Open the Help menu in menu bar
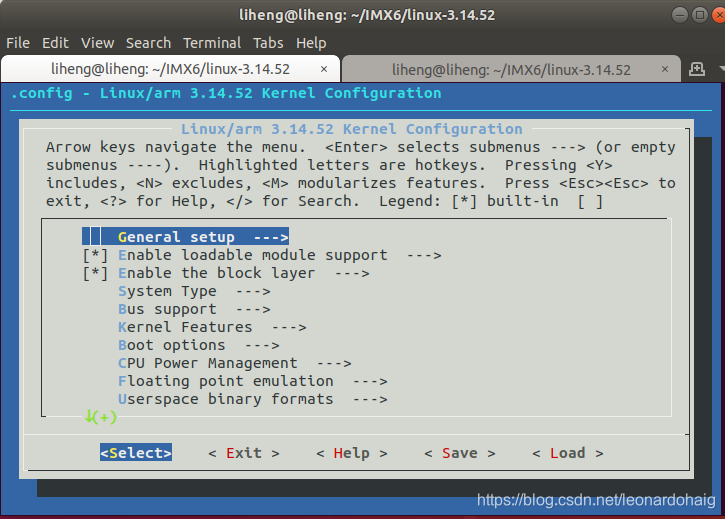The width and height of the screenshot is (725, 519). pyautogui.click(x=311, y=43)
